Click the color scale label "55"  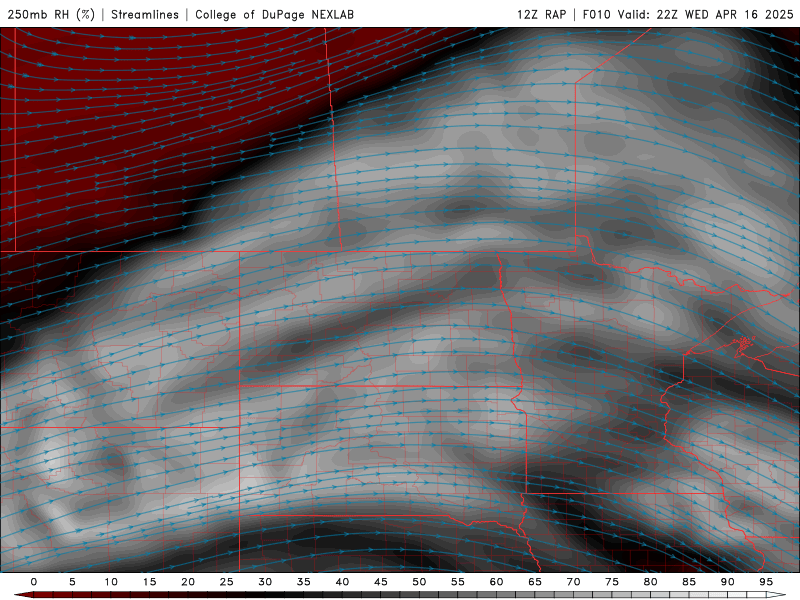pos(458,582)
